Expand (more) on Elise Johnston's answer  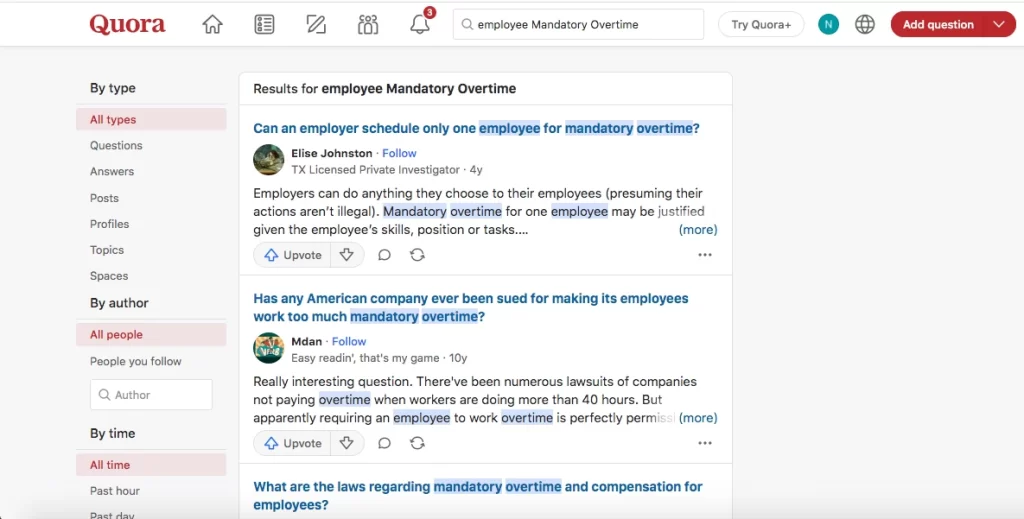point(698,230)
